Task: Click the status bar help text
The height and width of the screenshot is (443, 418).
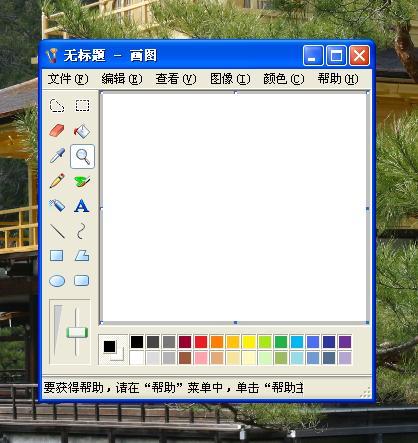Action: point(173,388)
